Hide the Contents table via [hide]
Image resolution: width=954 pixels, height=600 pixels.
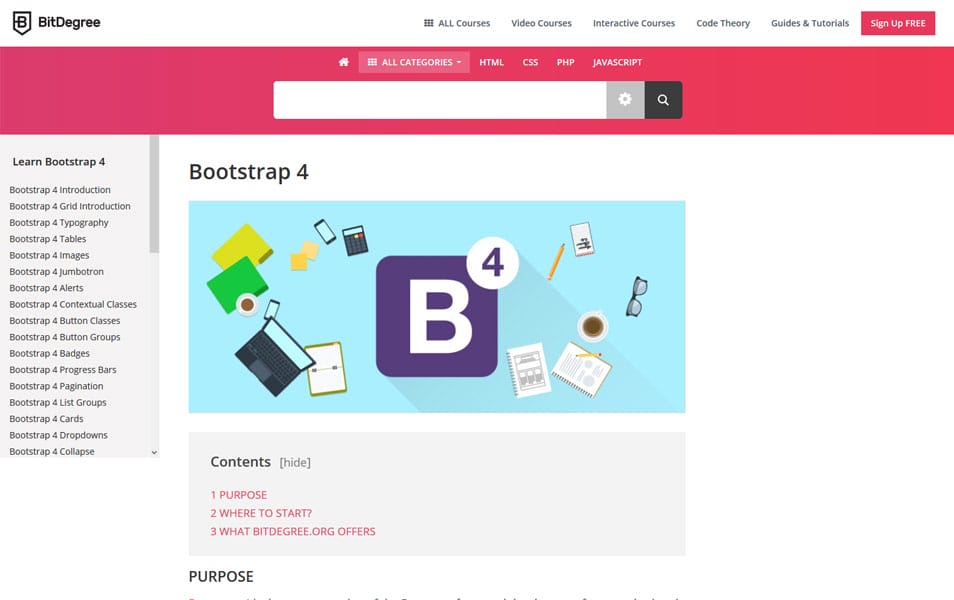(x=295, y=462)
